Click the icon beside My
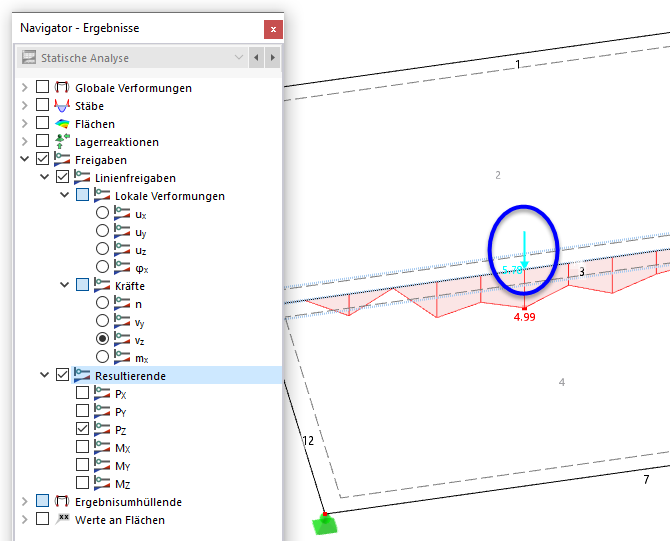Viewport: 670px width, 541px height. (102, 465)
